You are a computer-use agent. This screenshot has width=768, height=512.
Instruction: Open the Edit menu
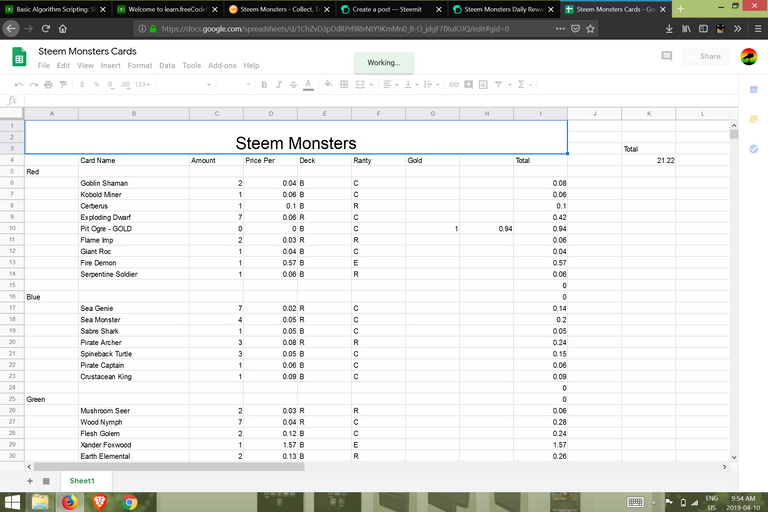pyautogui.click(x=63, y=66)
